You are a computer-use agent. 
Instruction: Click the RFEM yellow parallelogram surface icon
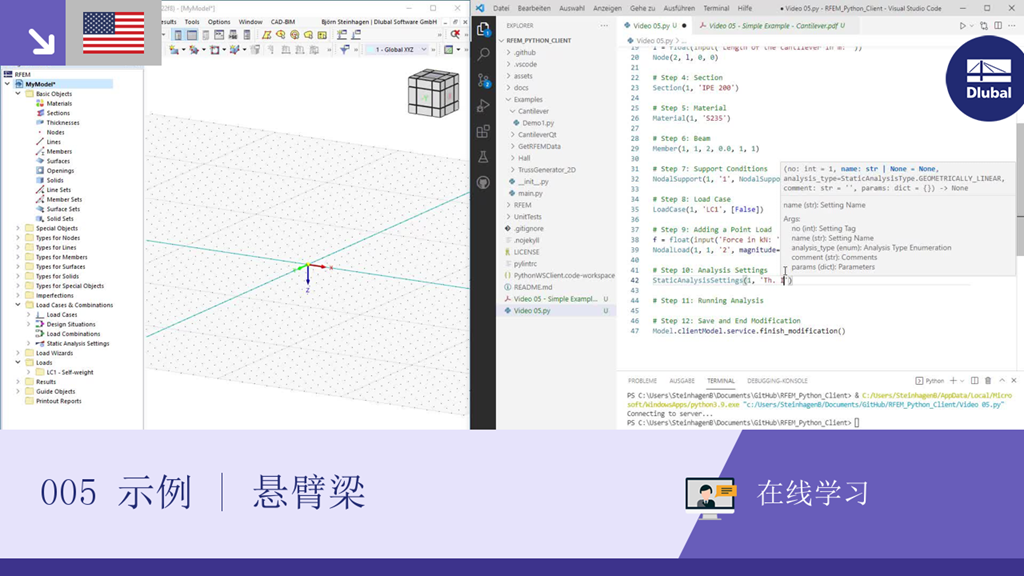(x=266, y=35)
